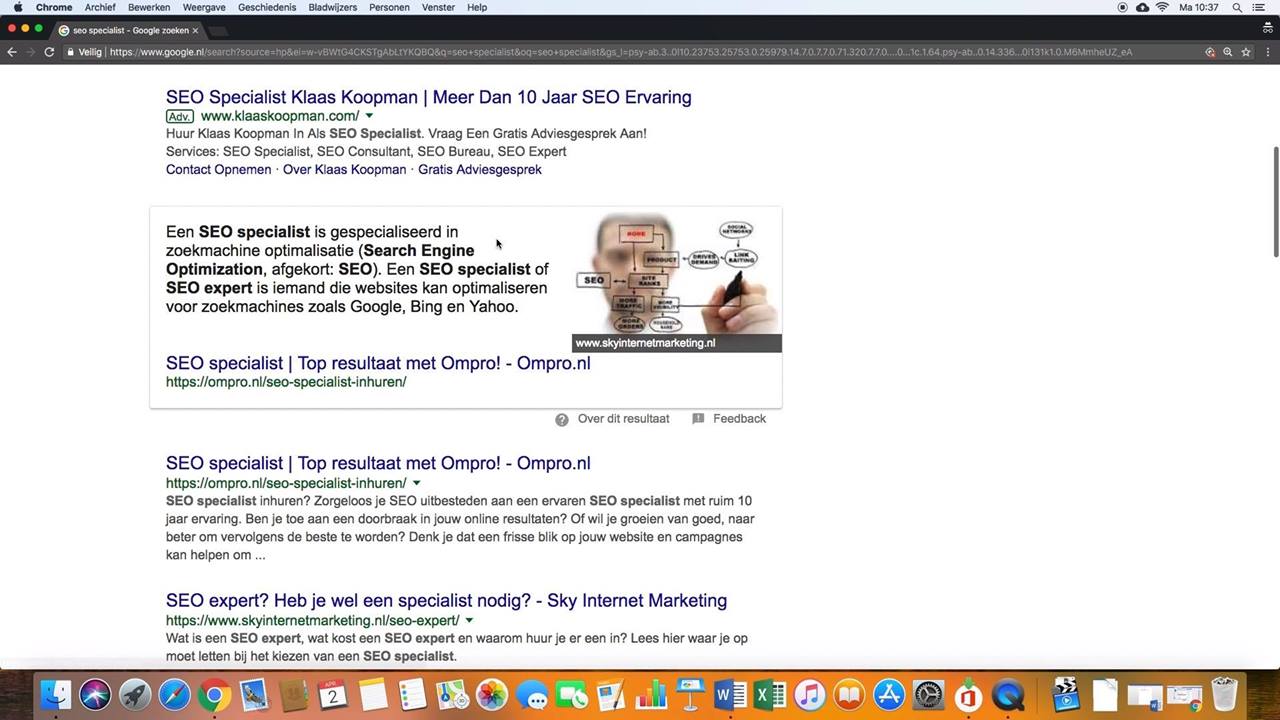Viewport: 1280px width, 720px height.
Task: Open iTunes from the Dock
Action: point(809,694)
